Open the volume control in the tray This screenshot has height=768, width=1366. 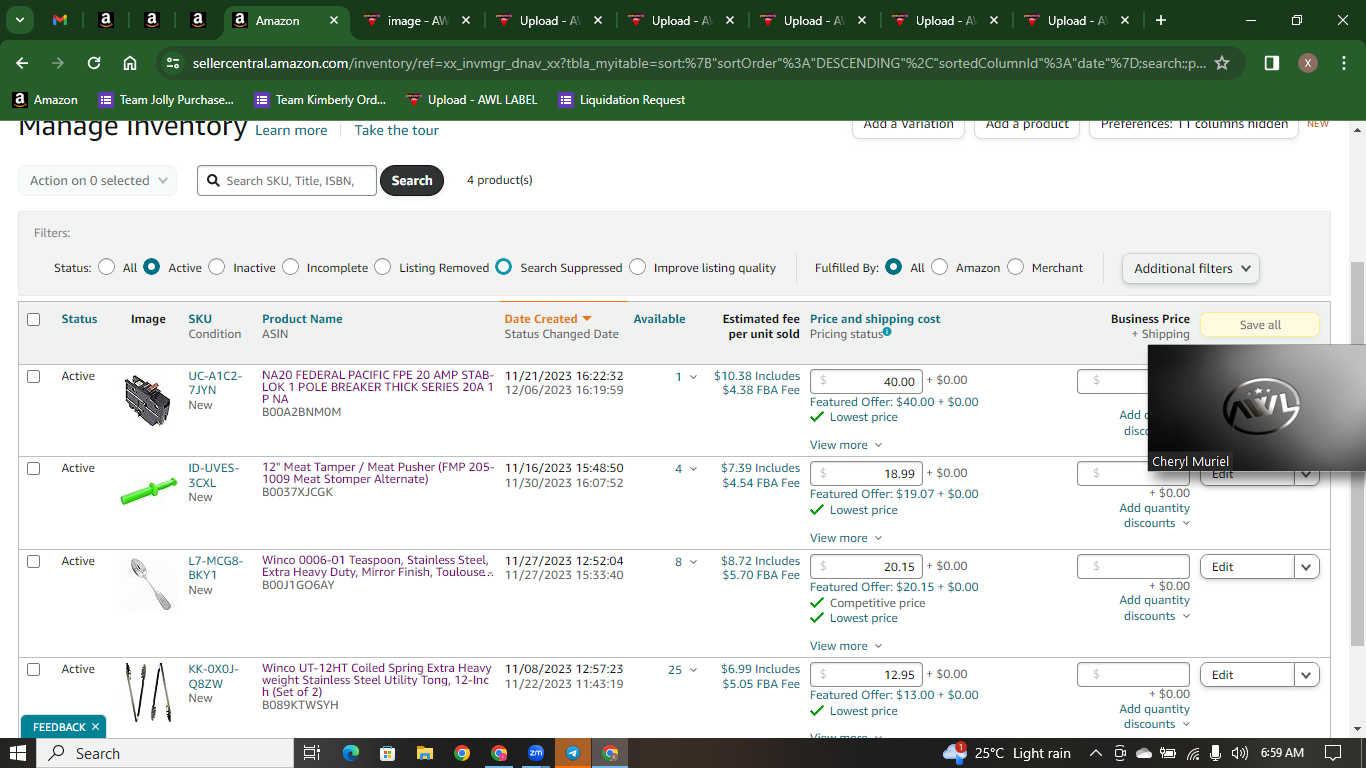(x=1240, y=753)
